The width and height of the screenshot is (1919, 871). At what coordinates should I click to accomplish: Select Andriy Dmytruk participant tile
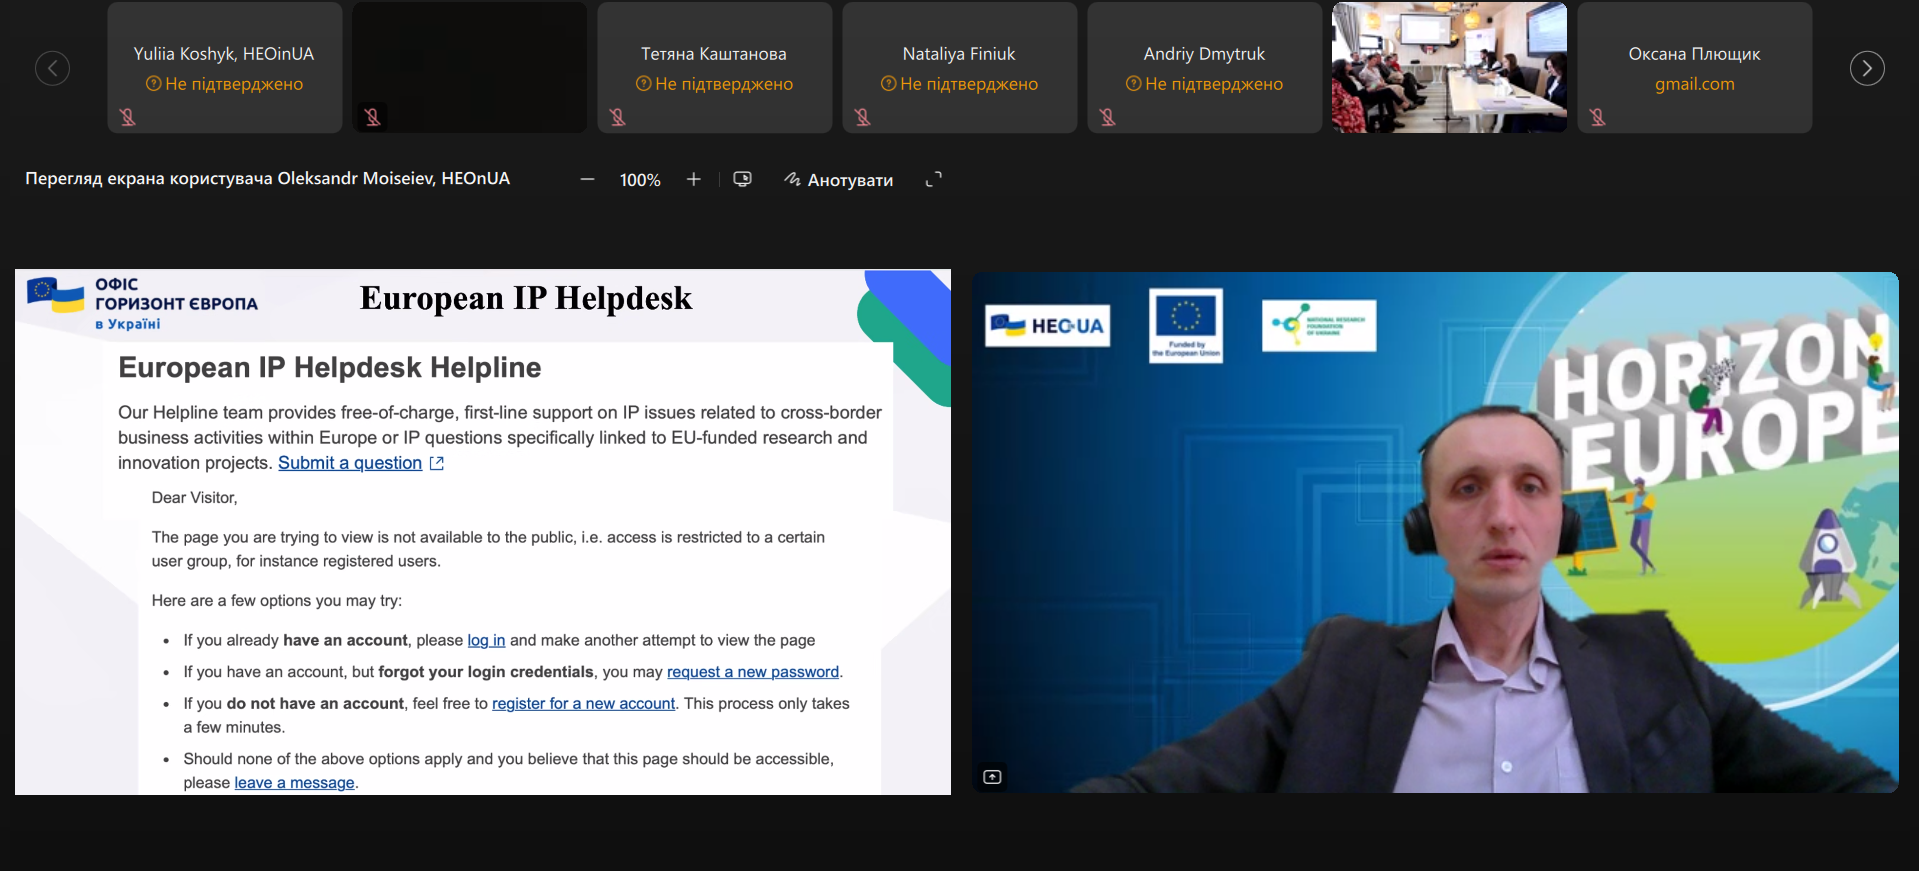pos(1205,67)
